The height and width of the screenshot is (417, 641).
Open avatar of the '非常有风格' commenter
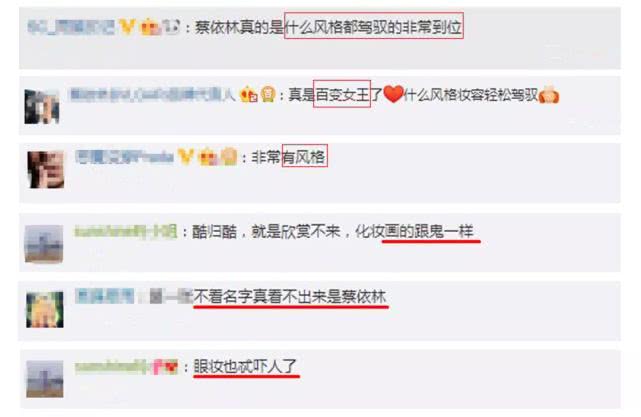point(45,169)
